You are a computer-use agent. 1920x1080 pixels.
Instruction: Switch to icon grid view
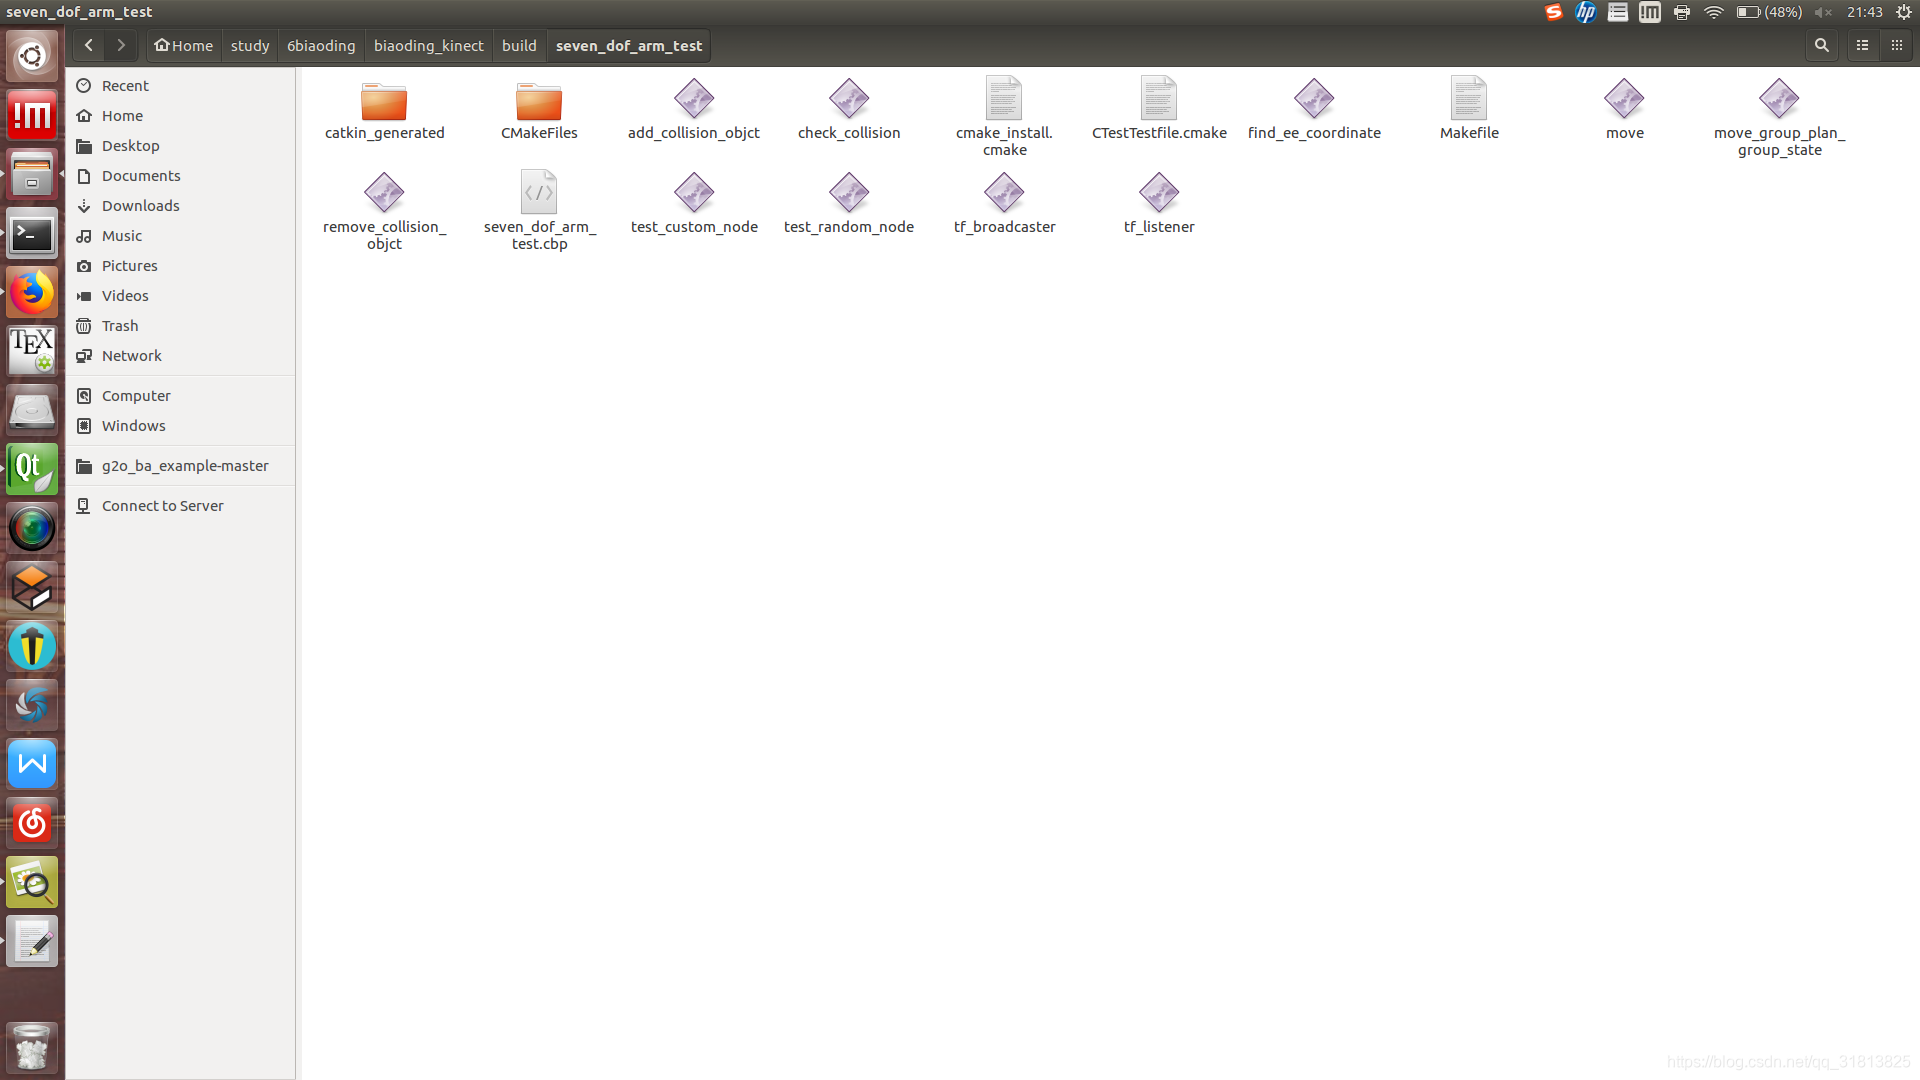point(1897,46)
